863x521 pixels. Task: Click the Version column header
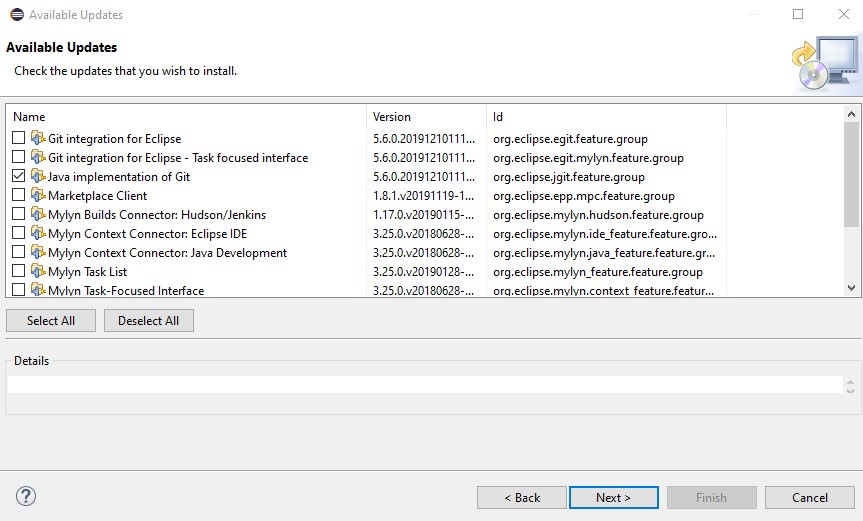427,117
